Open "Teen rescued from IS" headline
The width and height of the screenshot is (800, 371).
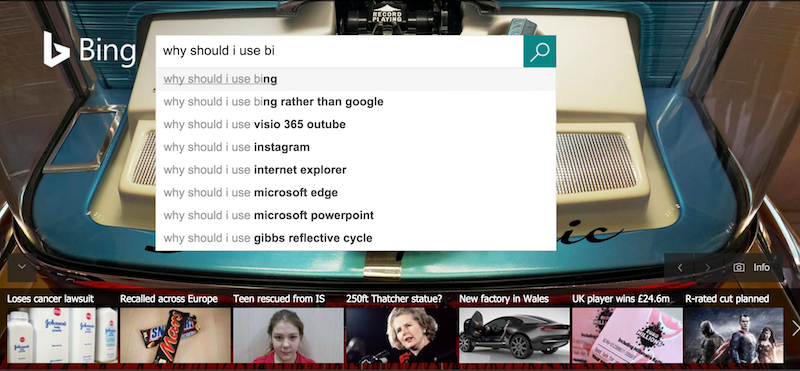click(x=279, y=299)
